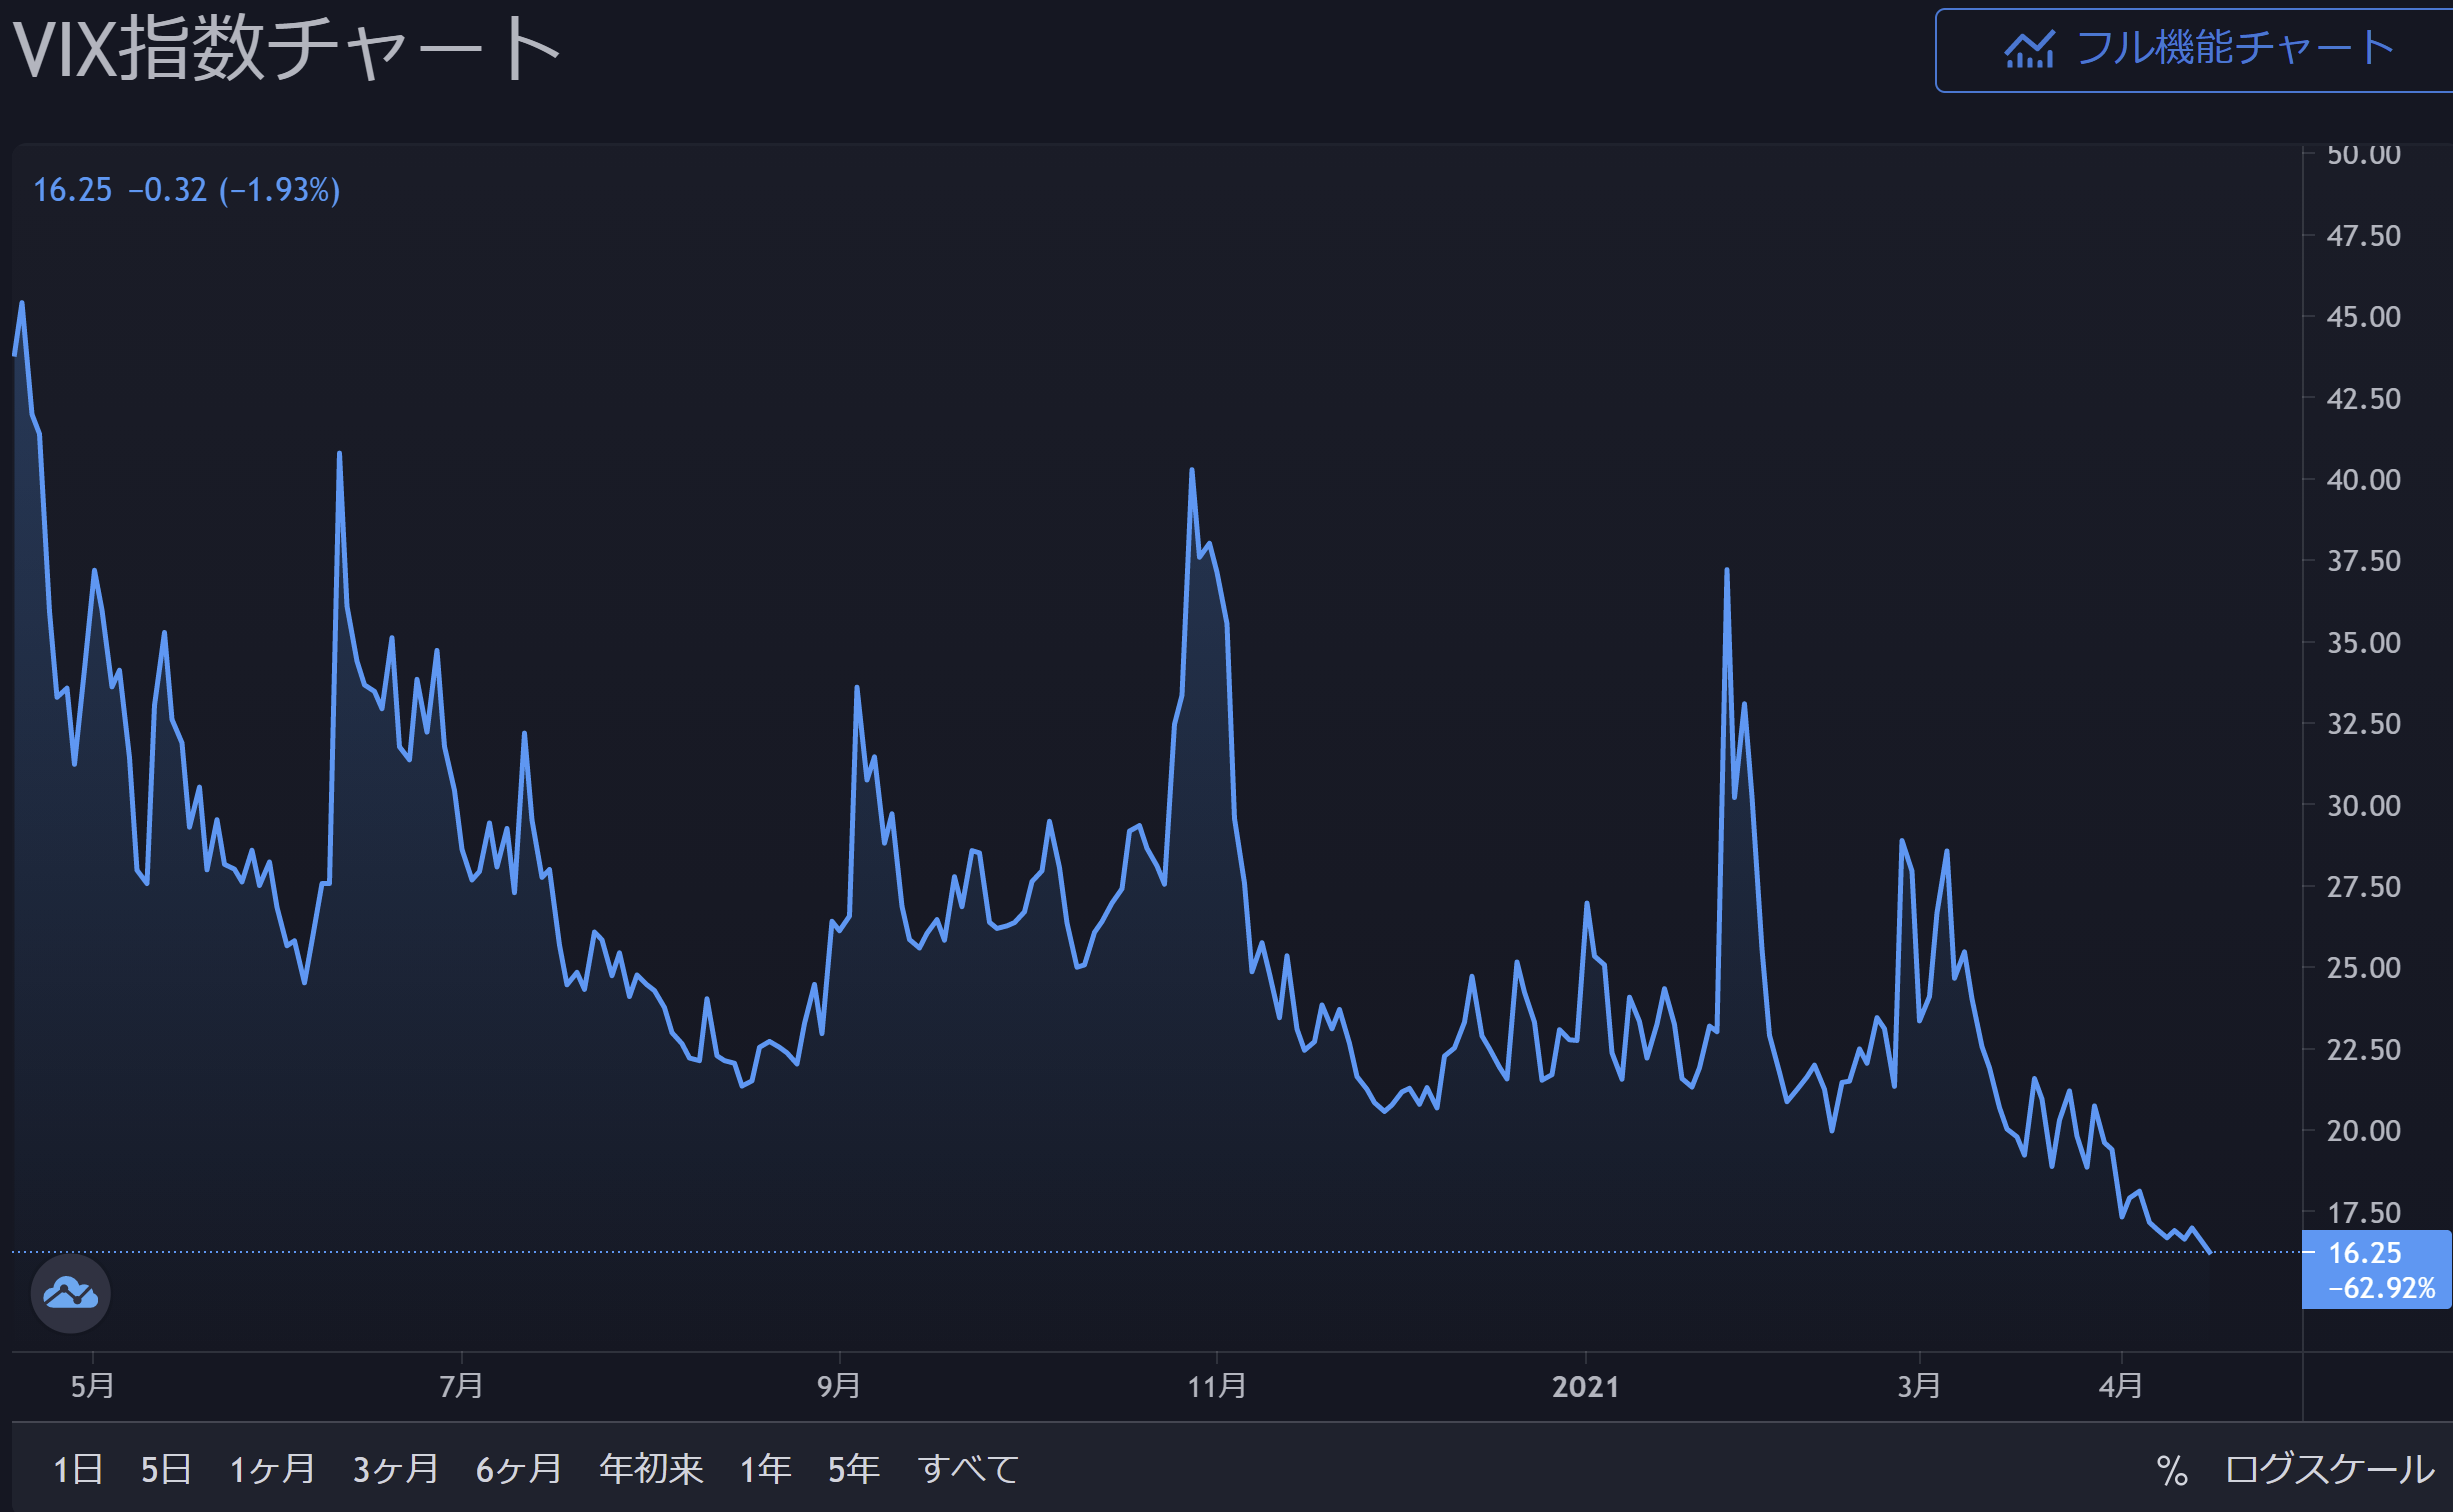The height and width of the screenshot is (1512, 2453).
Task: Click the 40.00 price axis label
Action: pos(2363,480)
